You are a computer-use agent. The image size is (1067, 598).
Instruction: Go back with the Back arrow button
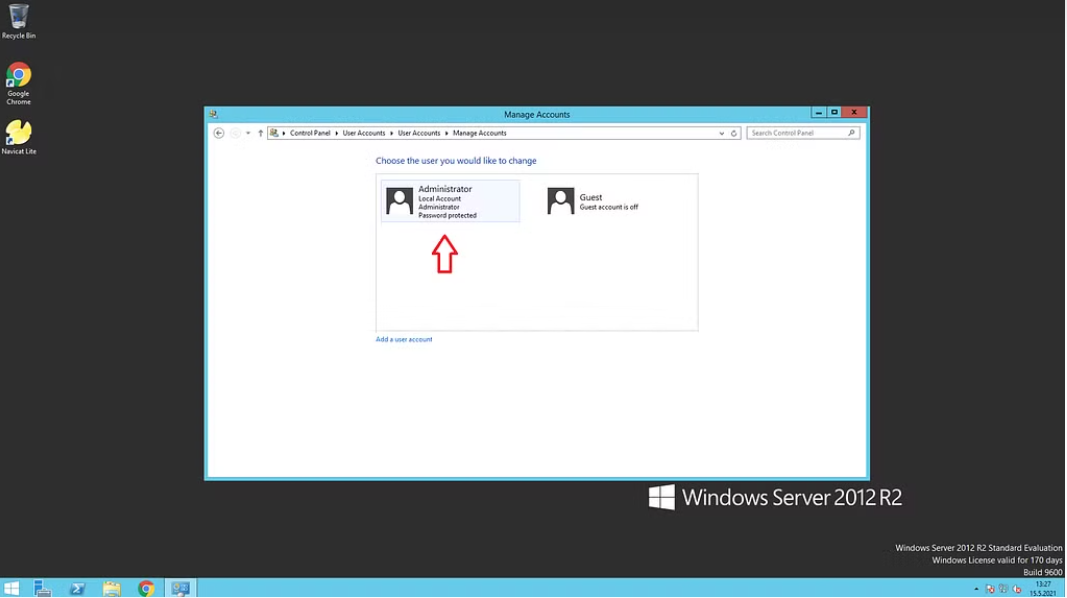[x=218, y=133]
